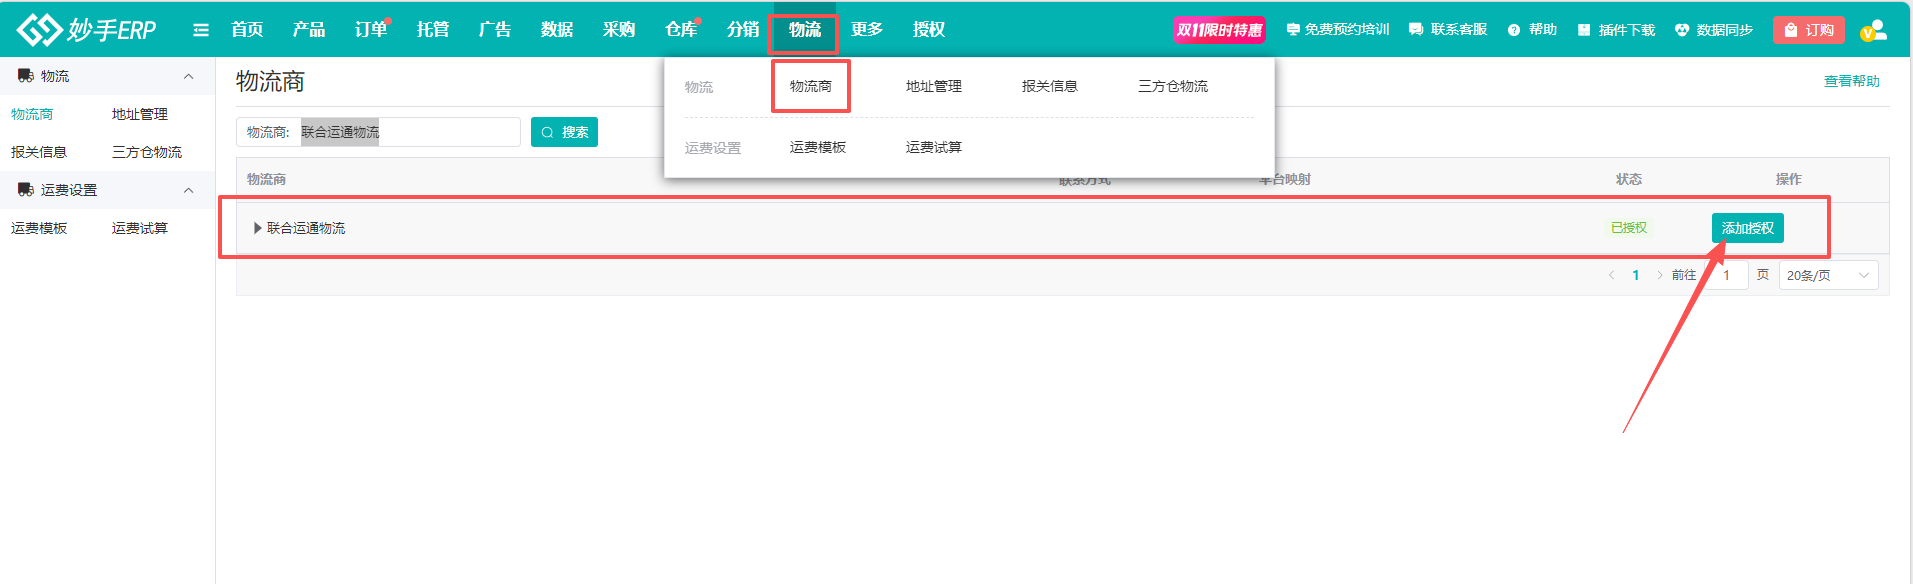
Task: Choose 地址管理 in the dropdown menu
Action: pos(934,86)
